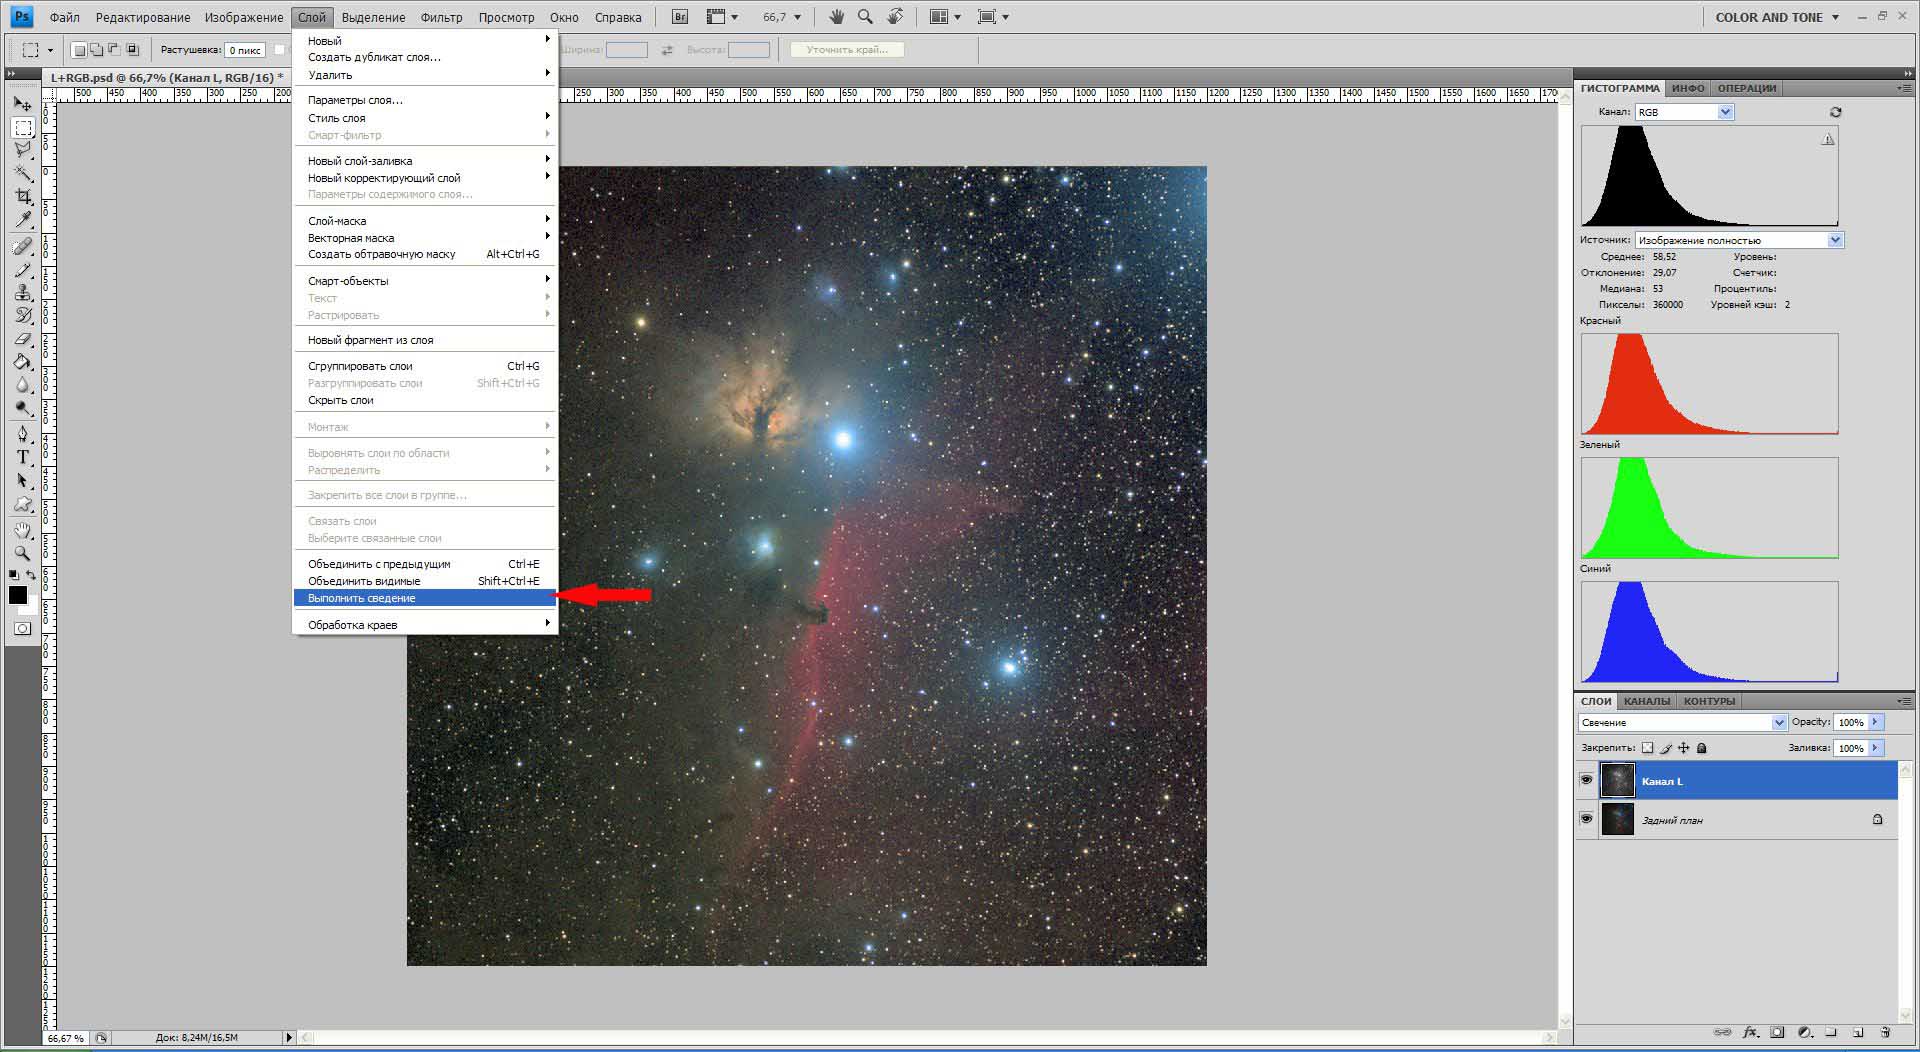Switch to the КАНАЛЫ tab

(1646, 701)
